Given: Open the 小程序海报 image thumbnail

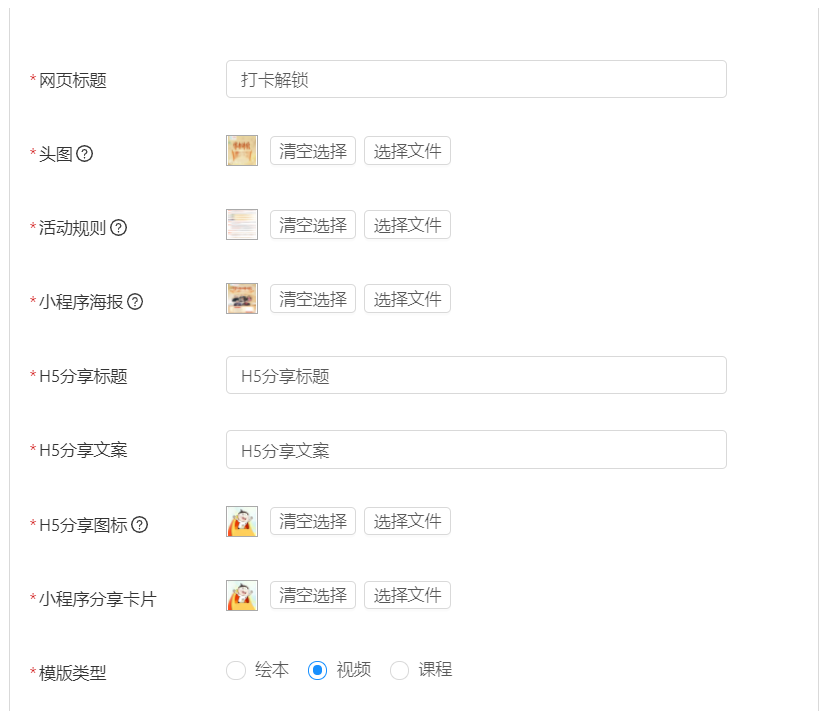Looking at the screenshot, I should click(242, 299).
